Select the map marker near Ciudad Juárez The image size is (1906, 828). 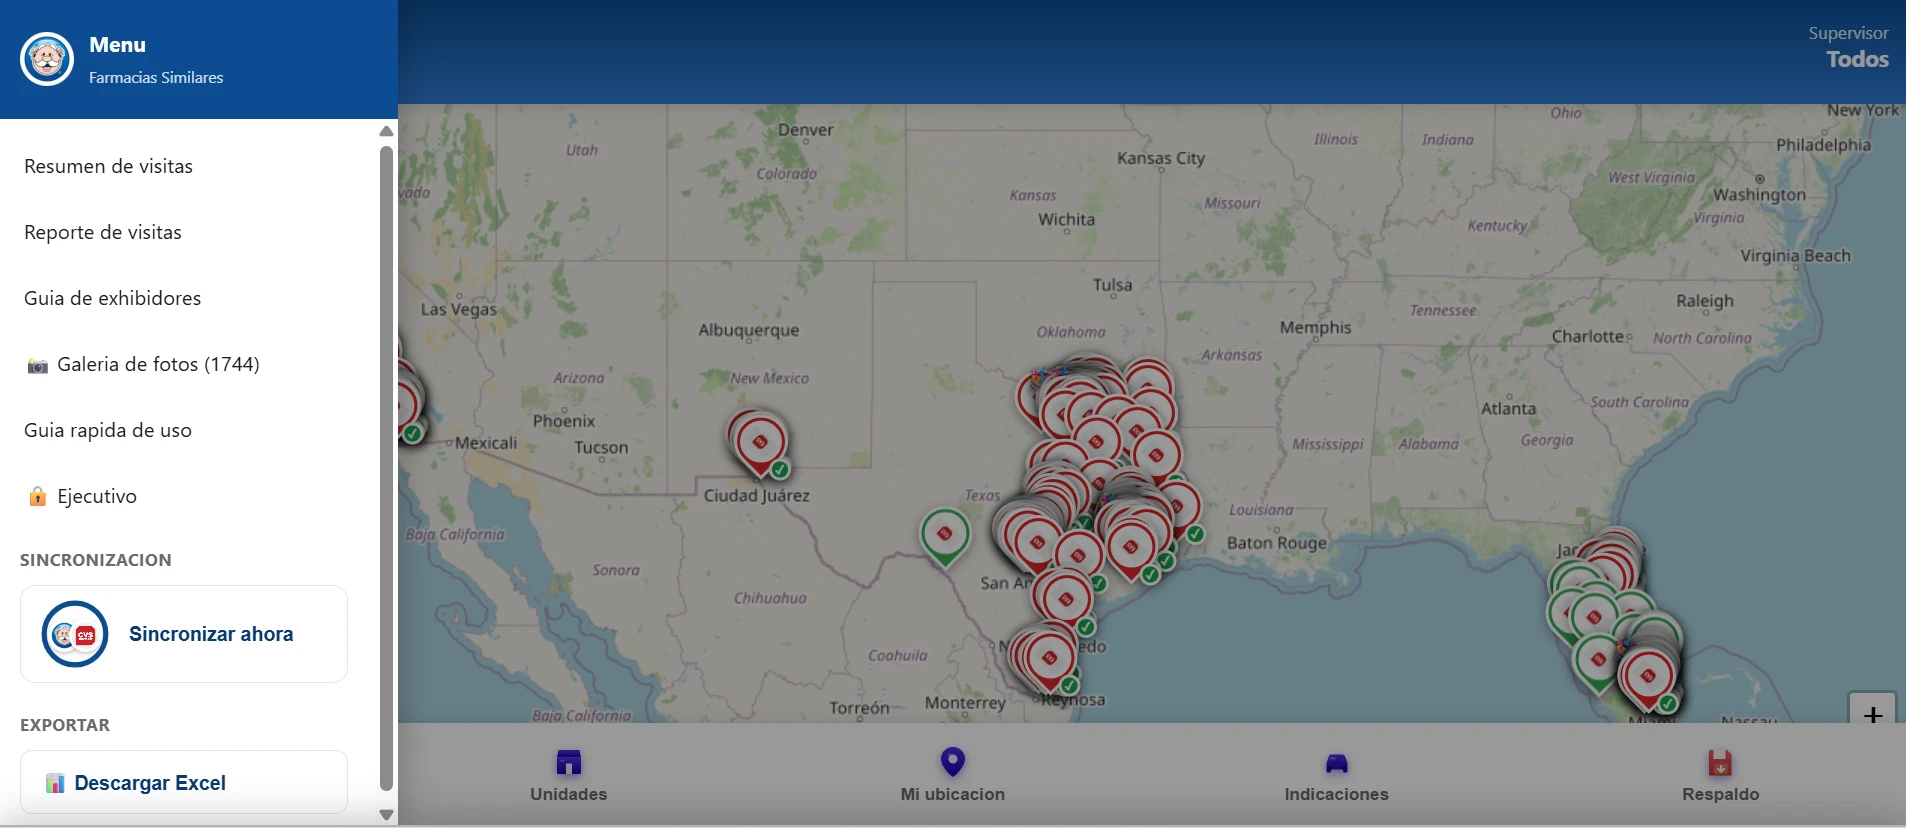(x=759, y=445)
